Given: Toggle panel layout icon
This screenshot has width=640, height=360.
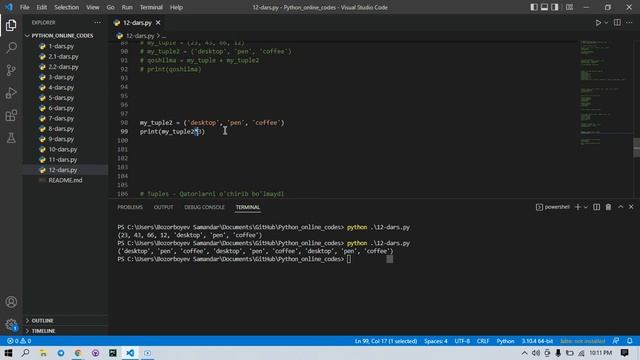Looking at the screenshot, I should pos(544,7).
